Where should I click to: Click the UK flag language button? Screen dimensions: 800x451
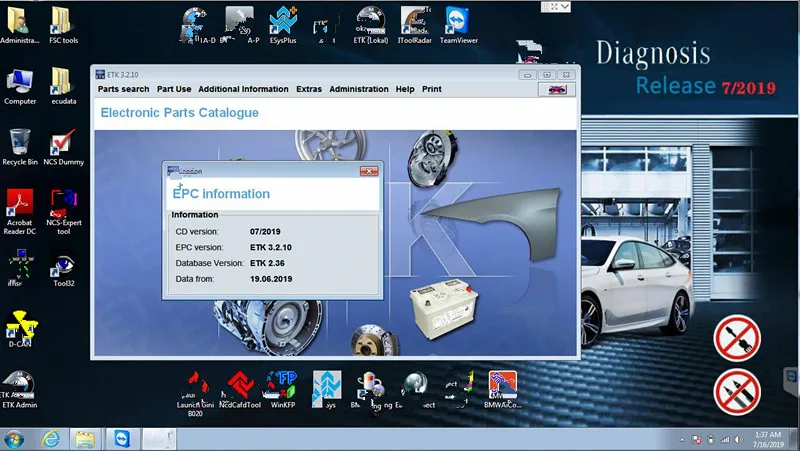click(557, 89)
